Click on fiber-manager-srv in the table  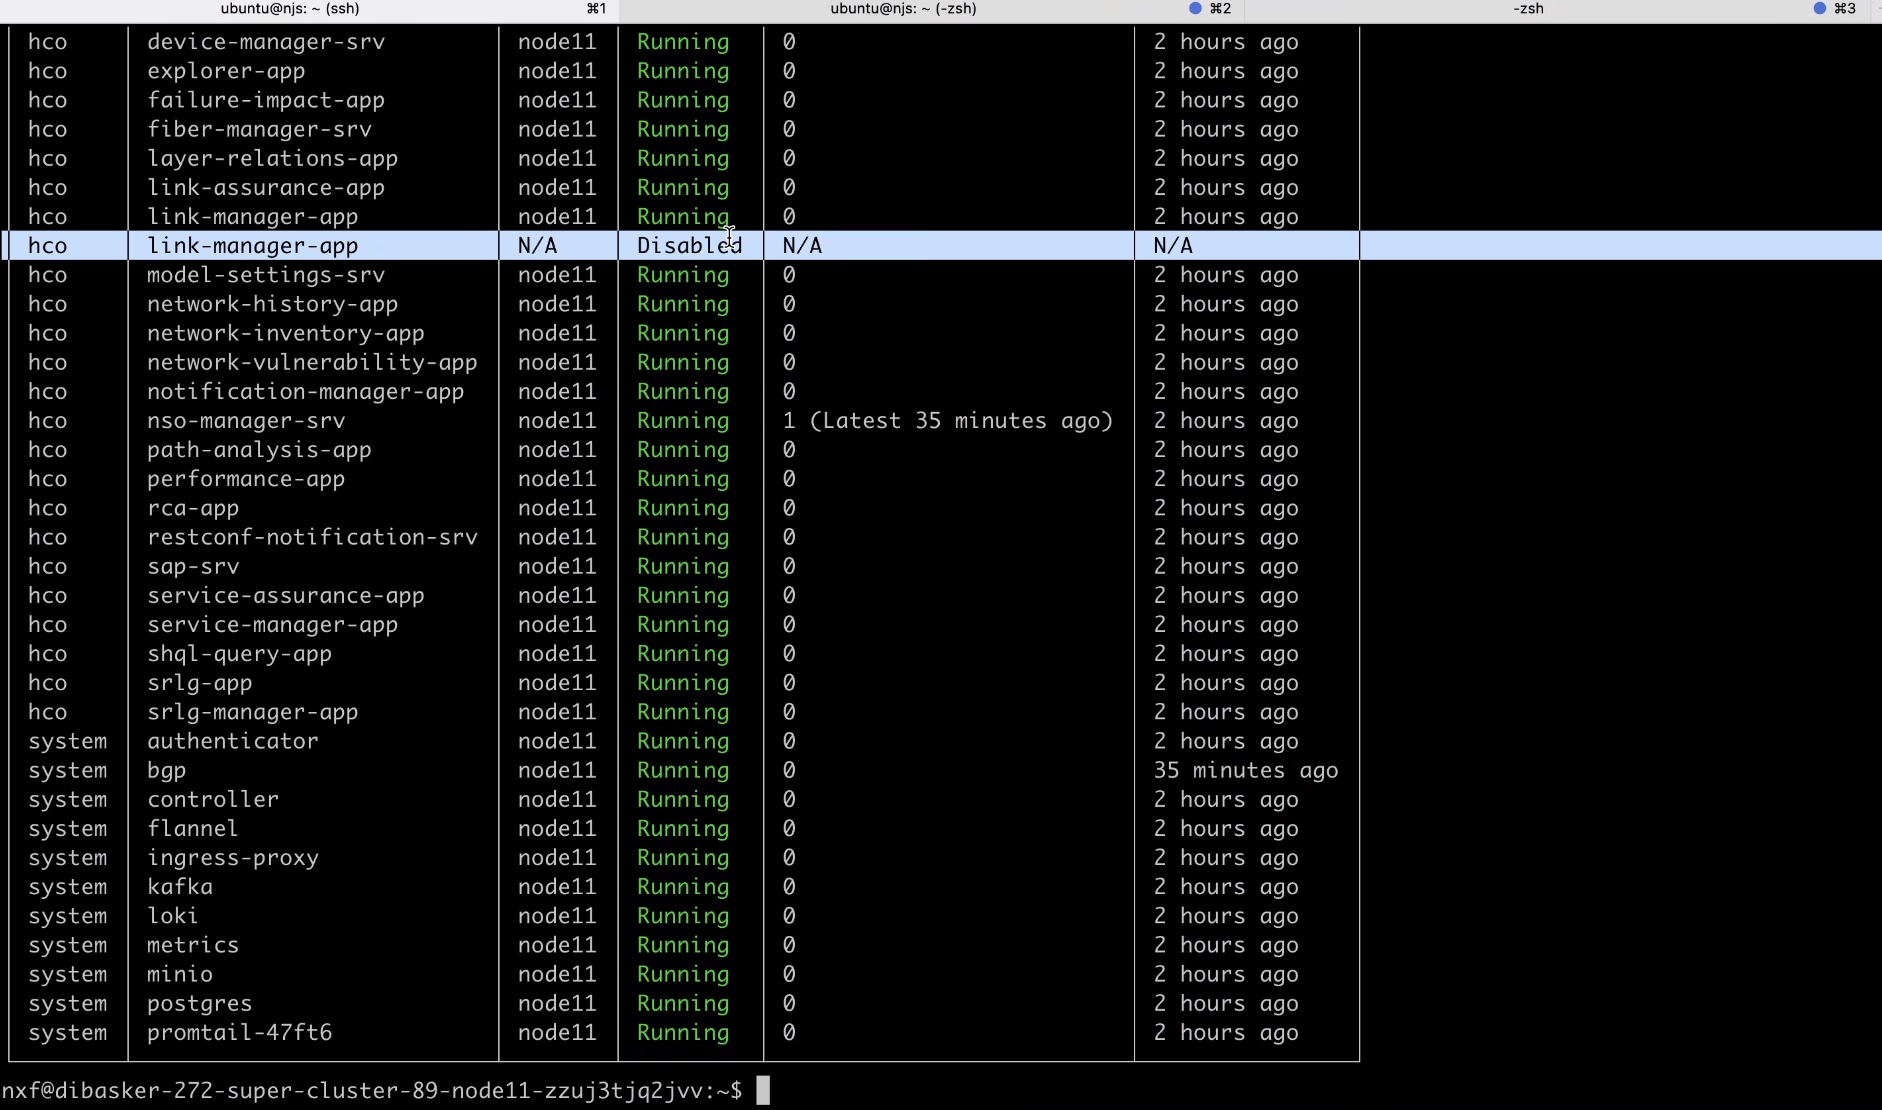coord(259,129)
